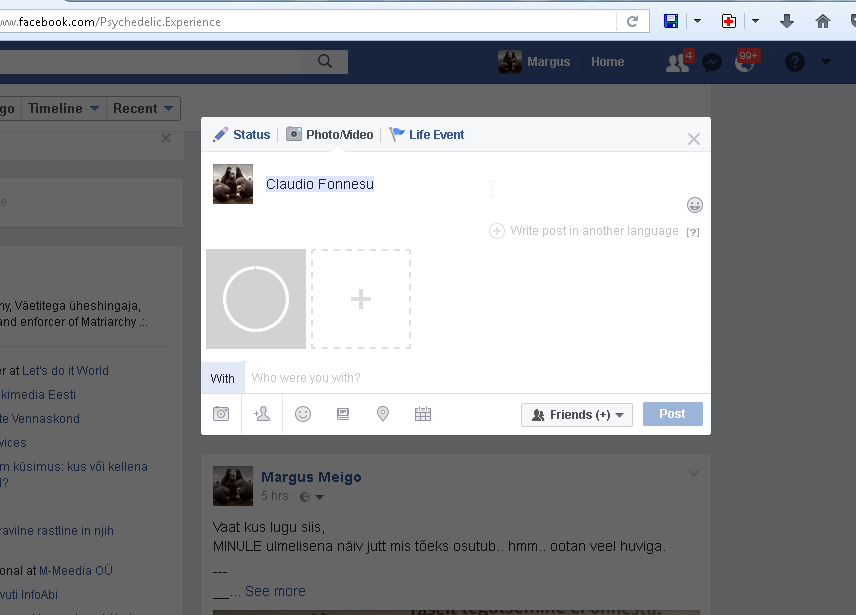Open Margus profile link in header

[548, 62]
